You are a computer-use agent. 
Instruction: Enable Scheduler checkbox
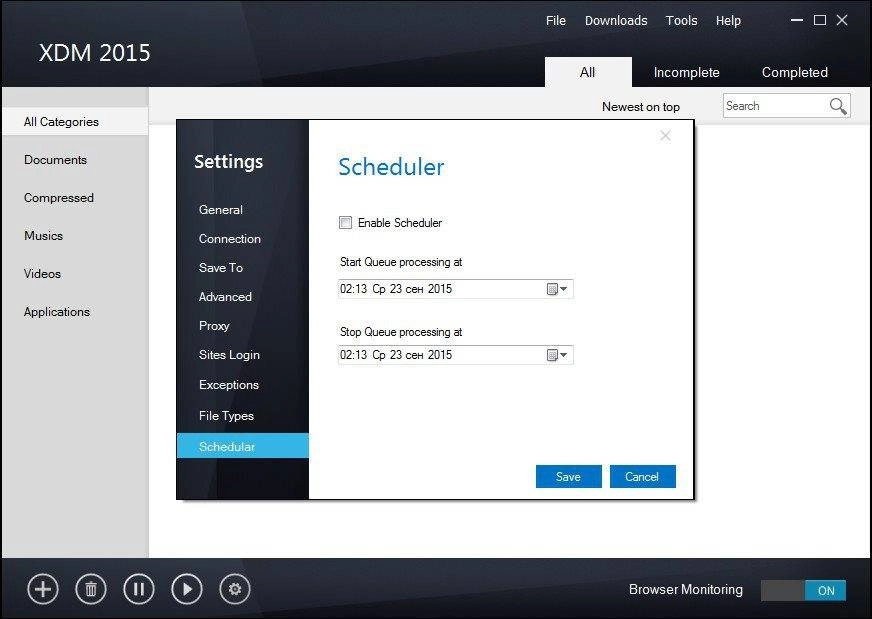point(345,222)
